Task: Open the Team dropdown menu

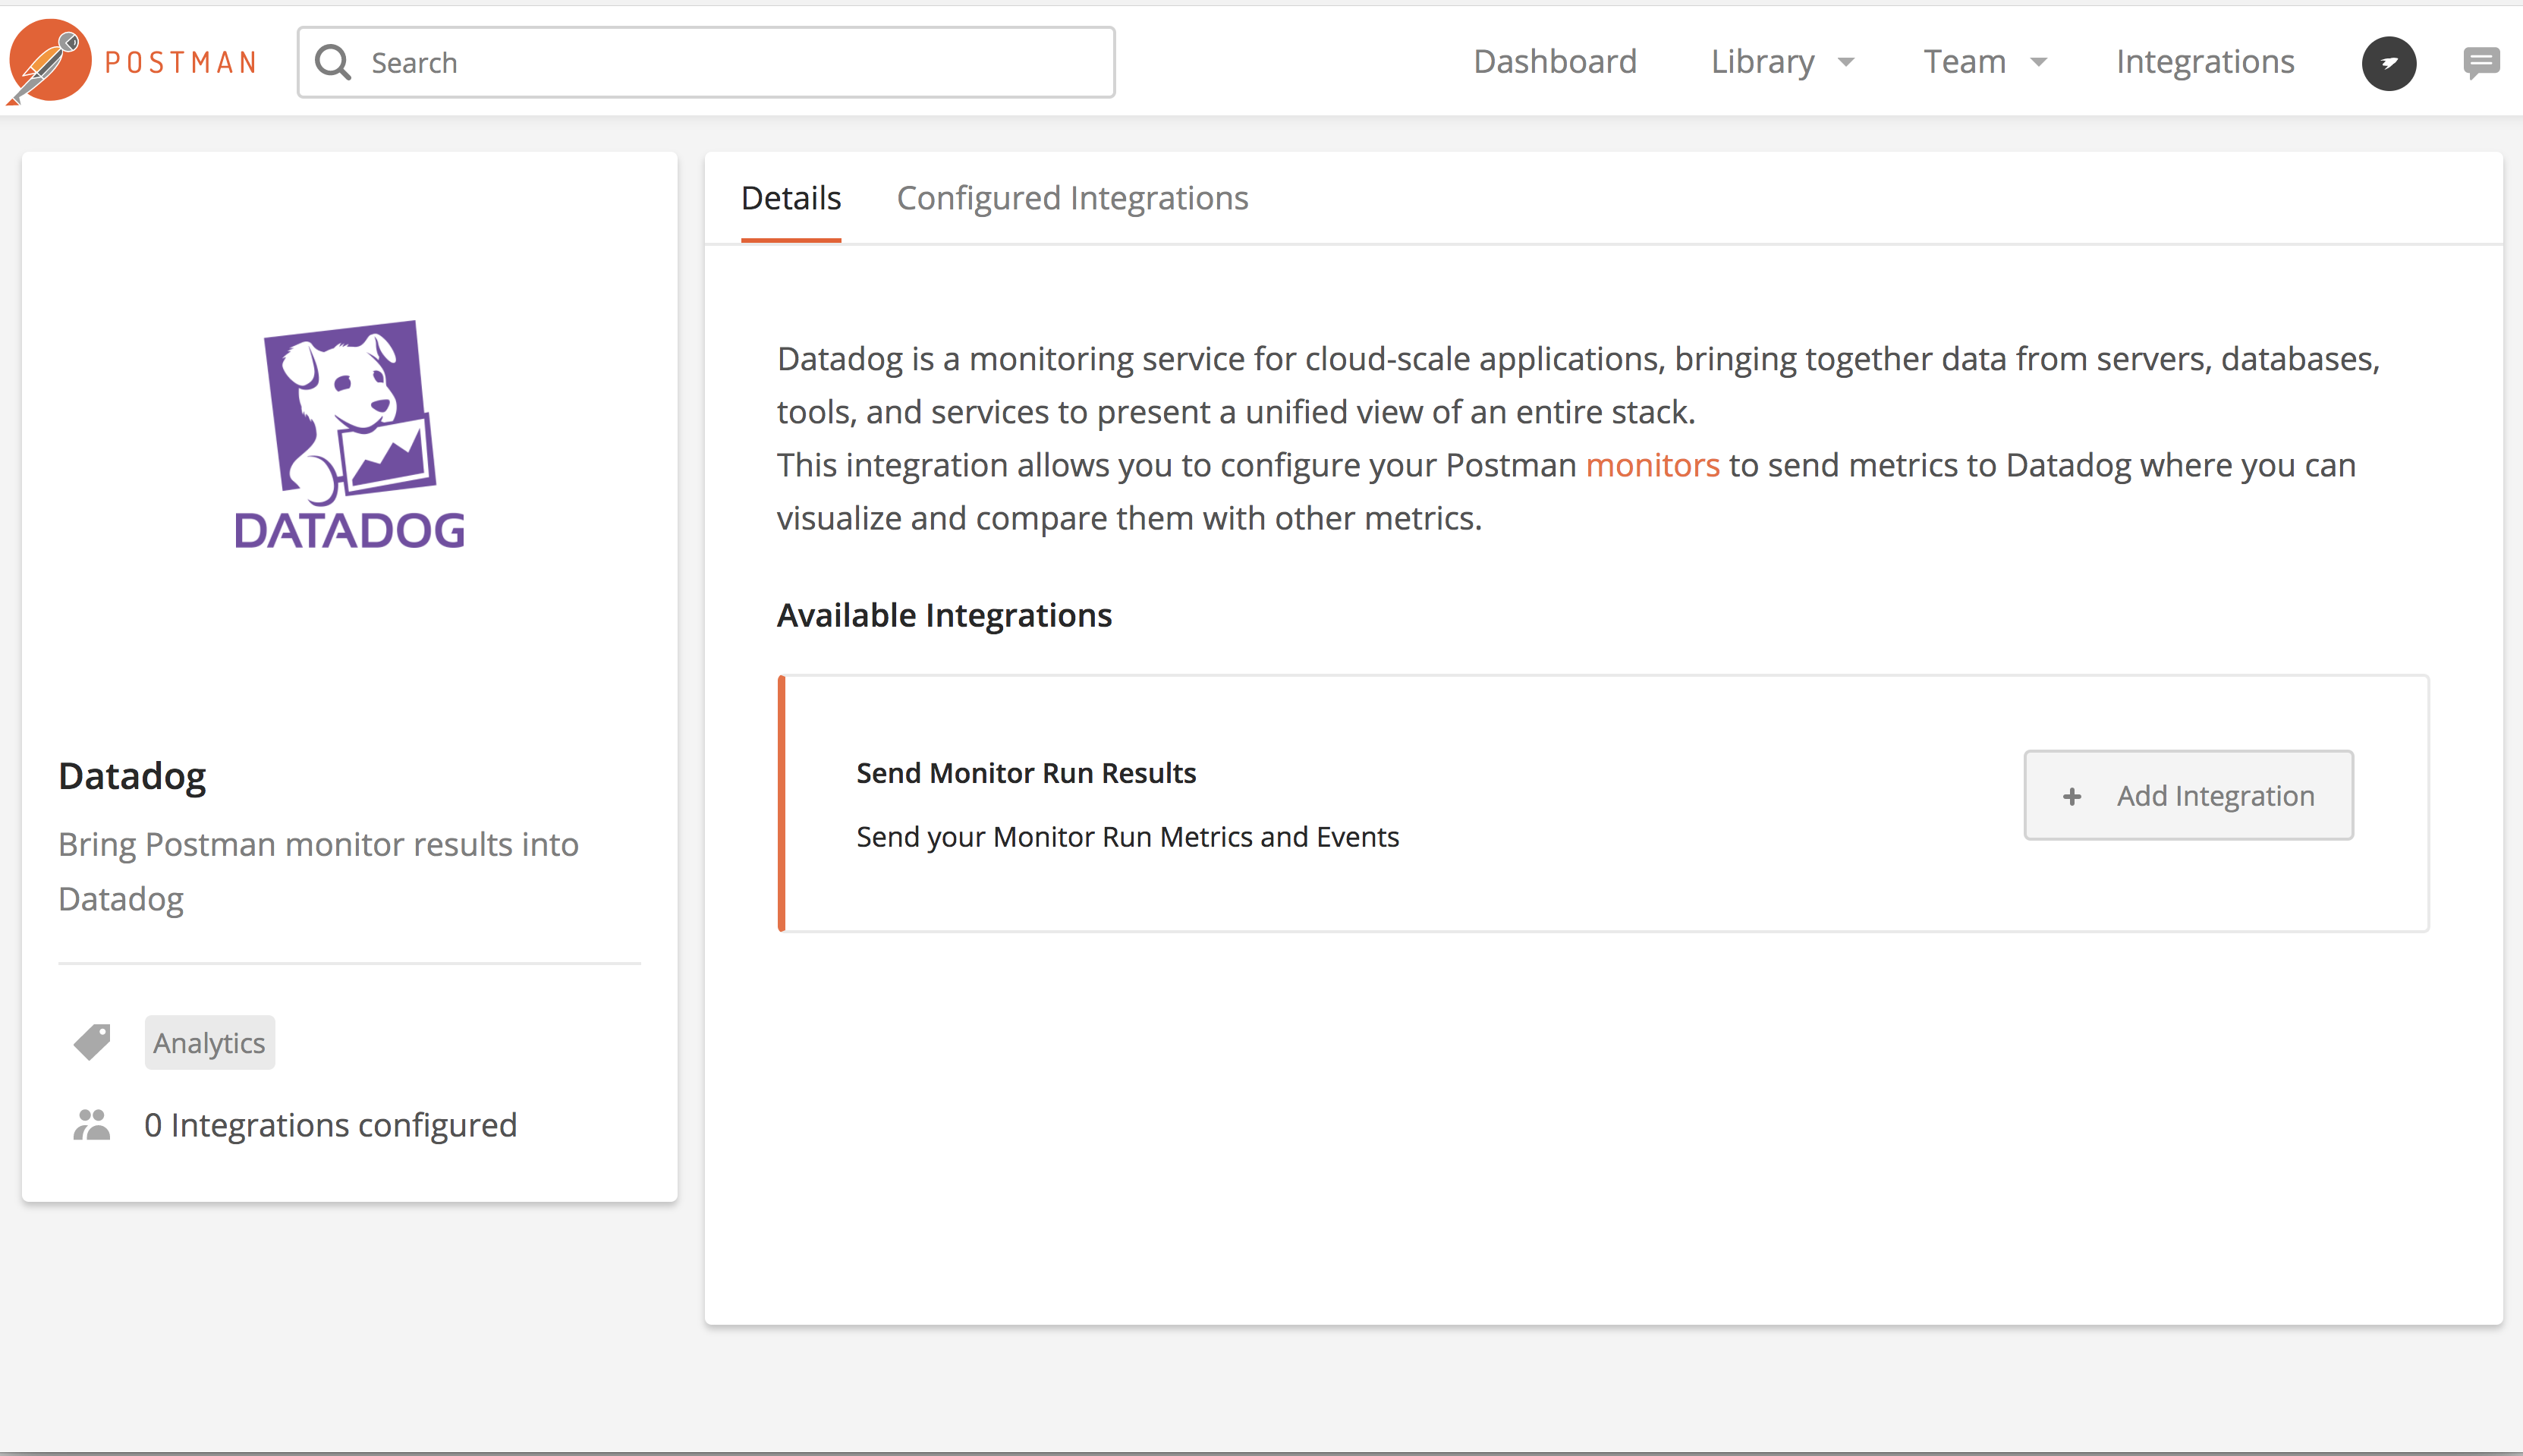Action: [x=1984, y=61]
